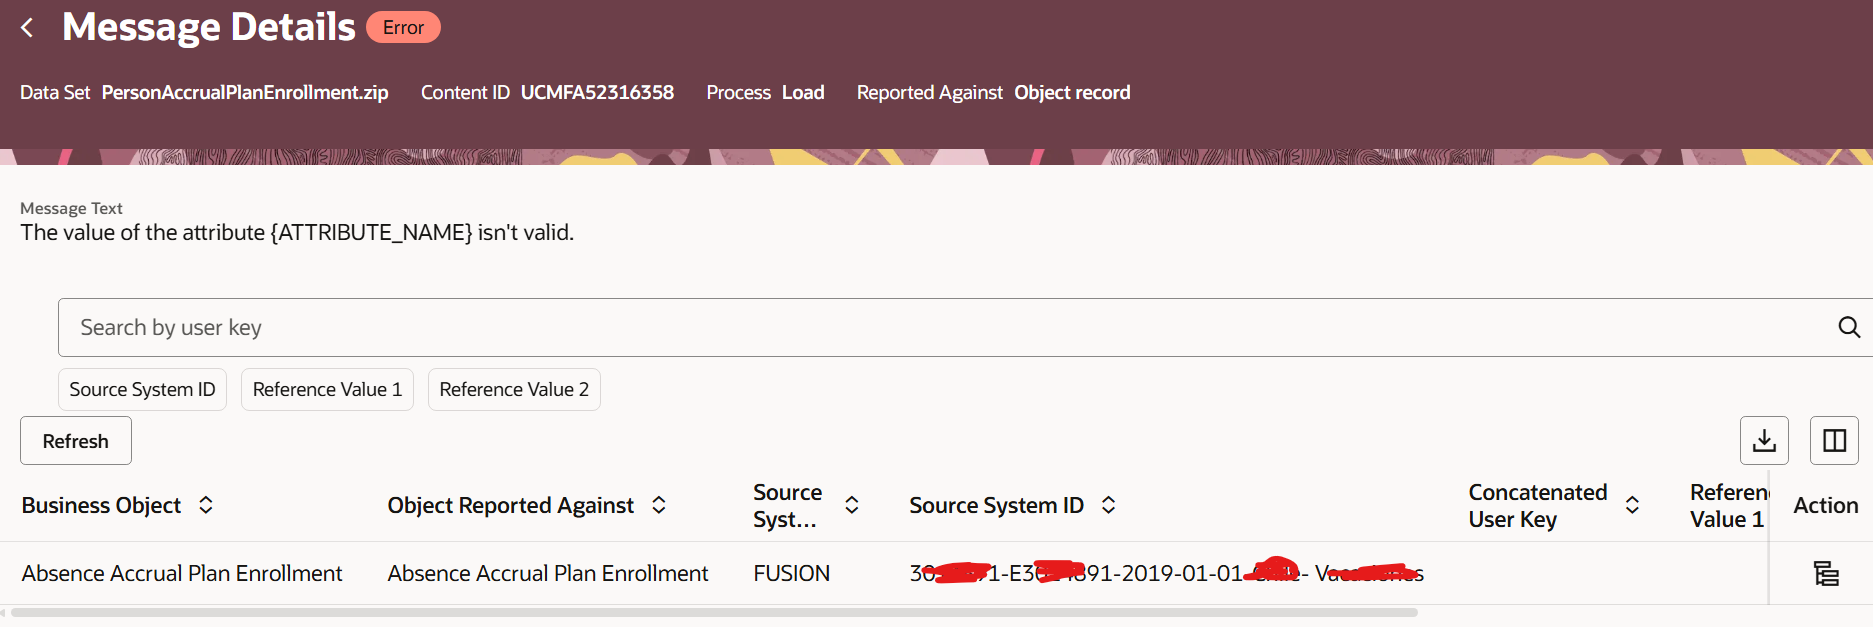Click the Business Object cell Absence Accrual Plan Enrollment
This screenshot has height=627, width=1873.
pos(182,573)
